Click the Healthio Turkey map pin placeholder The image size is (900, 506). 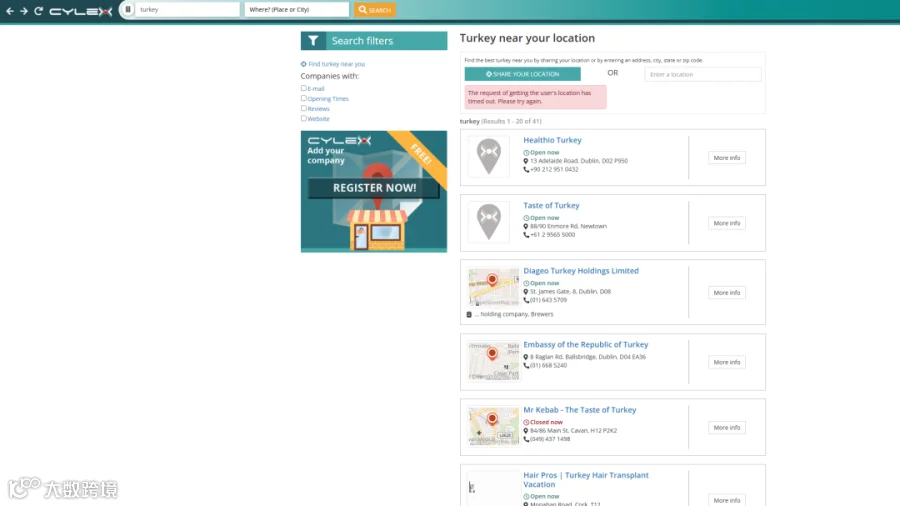[488, 156]
